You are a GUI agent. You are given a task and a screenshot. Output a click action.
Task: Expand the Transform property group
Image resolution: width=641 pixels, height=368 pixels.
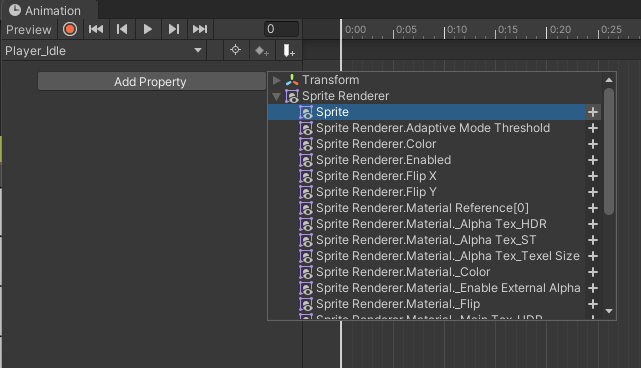(277, 80)
